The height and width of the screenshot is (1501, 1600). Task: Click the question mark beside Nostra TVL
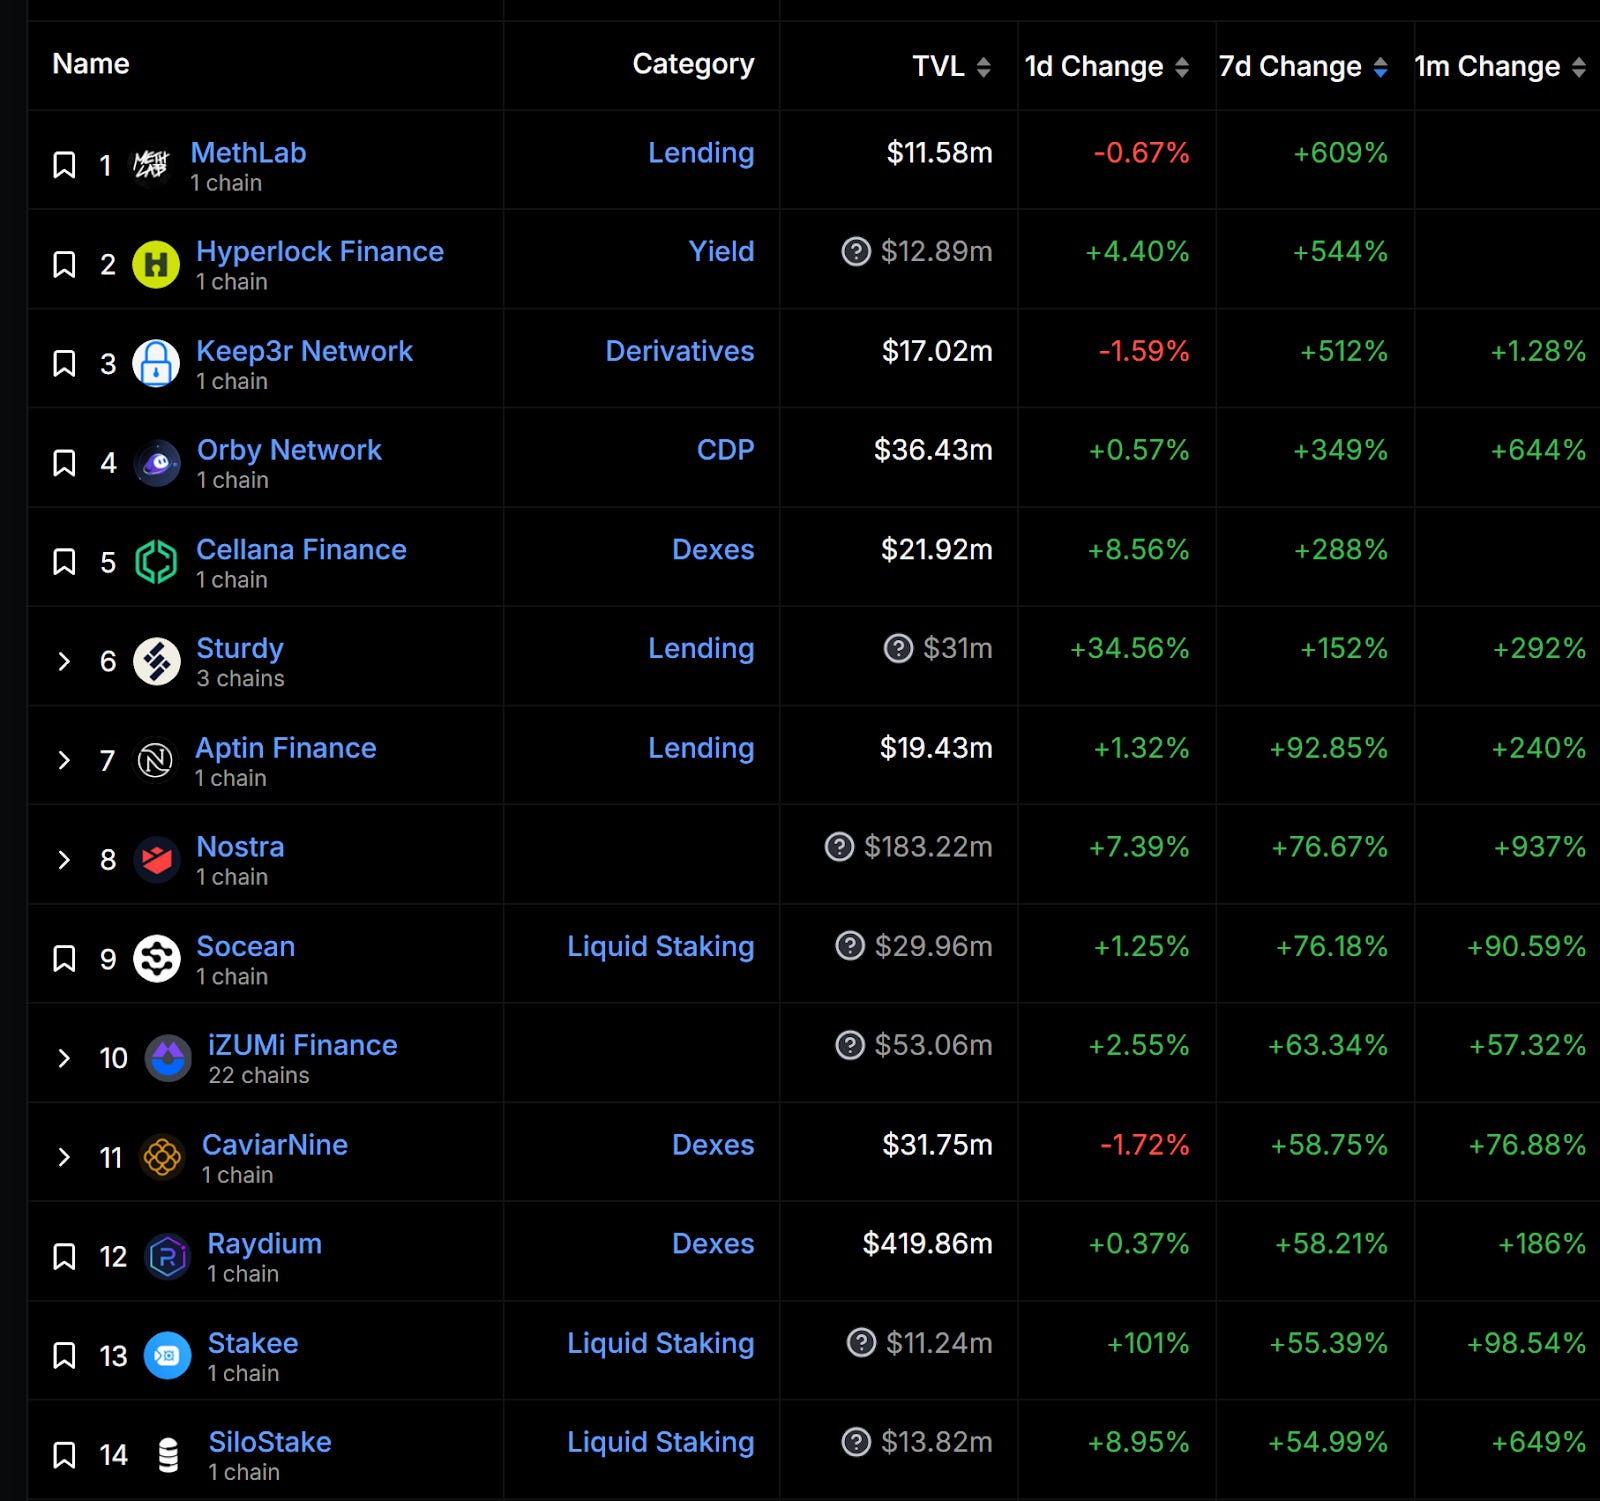point(840,847)
